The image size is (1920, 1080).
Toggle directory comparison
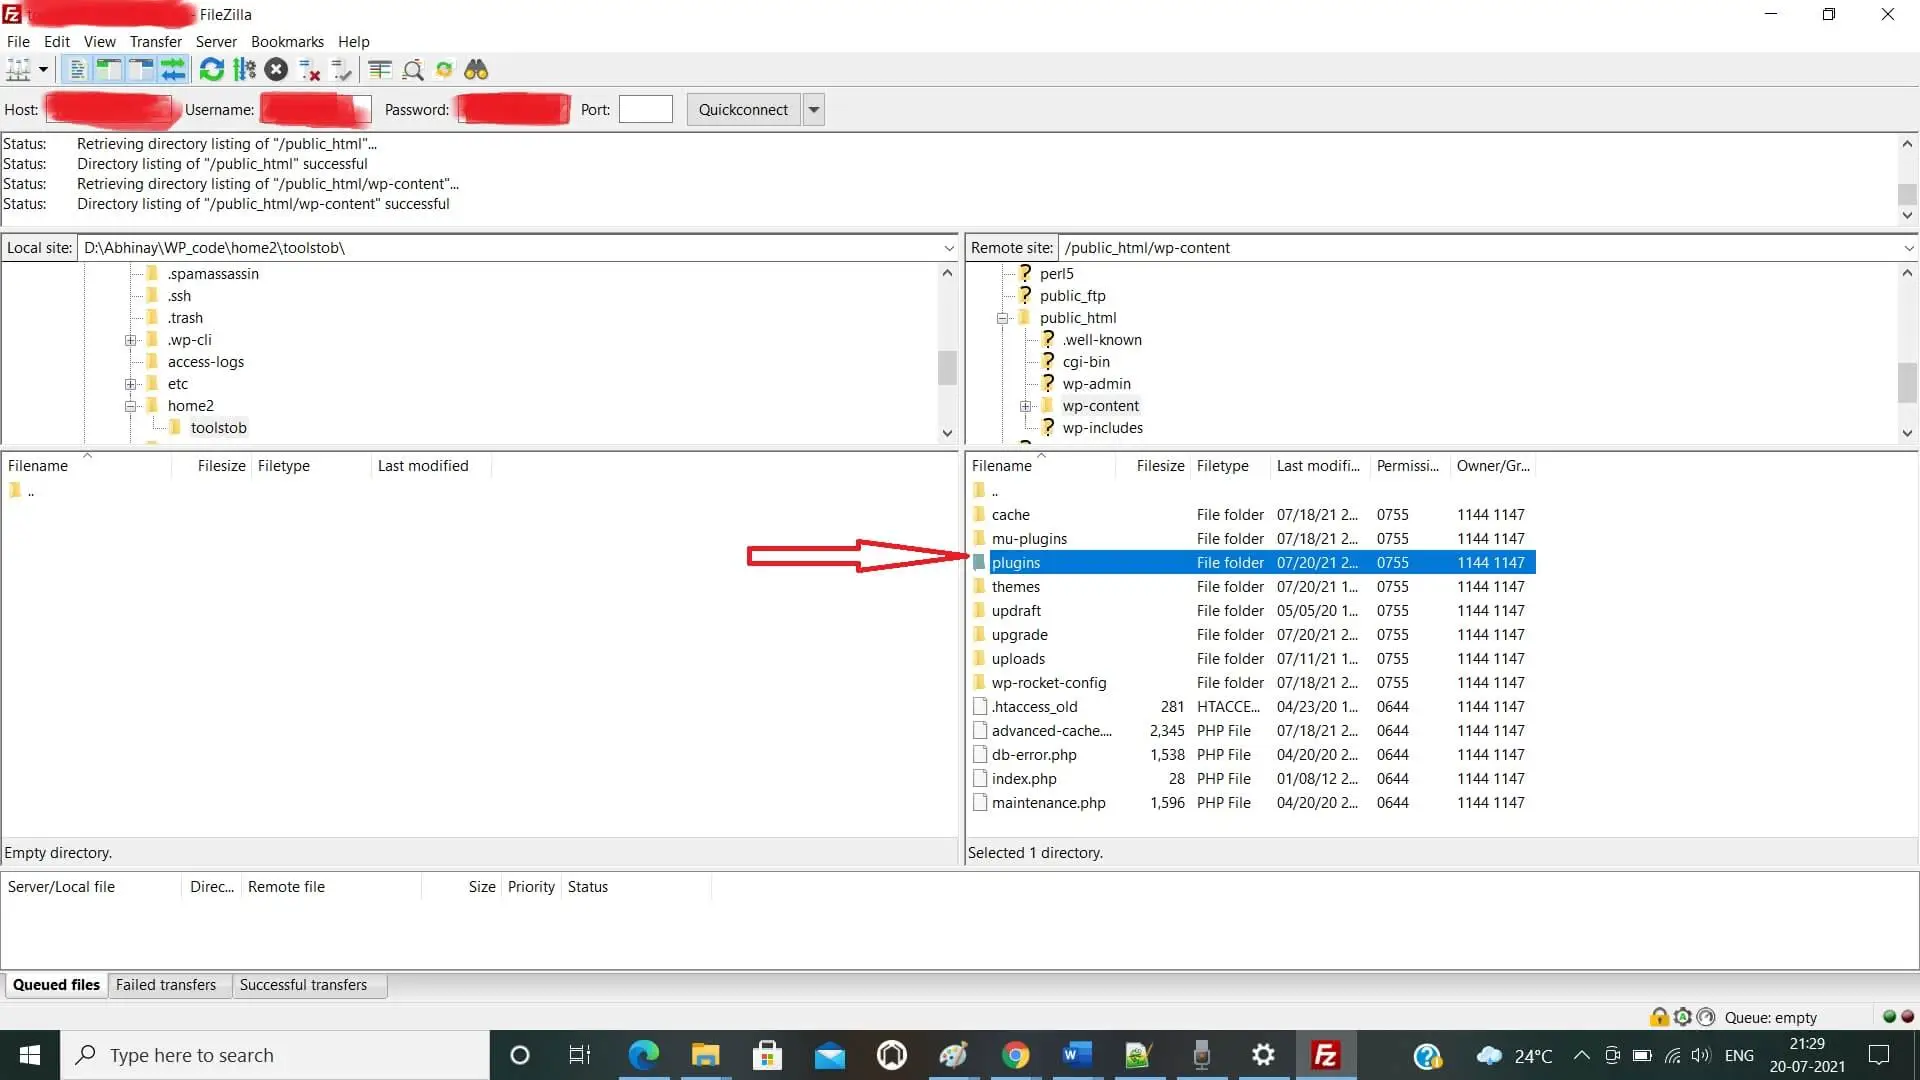click(x=412, y=70)
